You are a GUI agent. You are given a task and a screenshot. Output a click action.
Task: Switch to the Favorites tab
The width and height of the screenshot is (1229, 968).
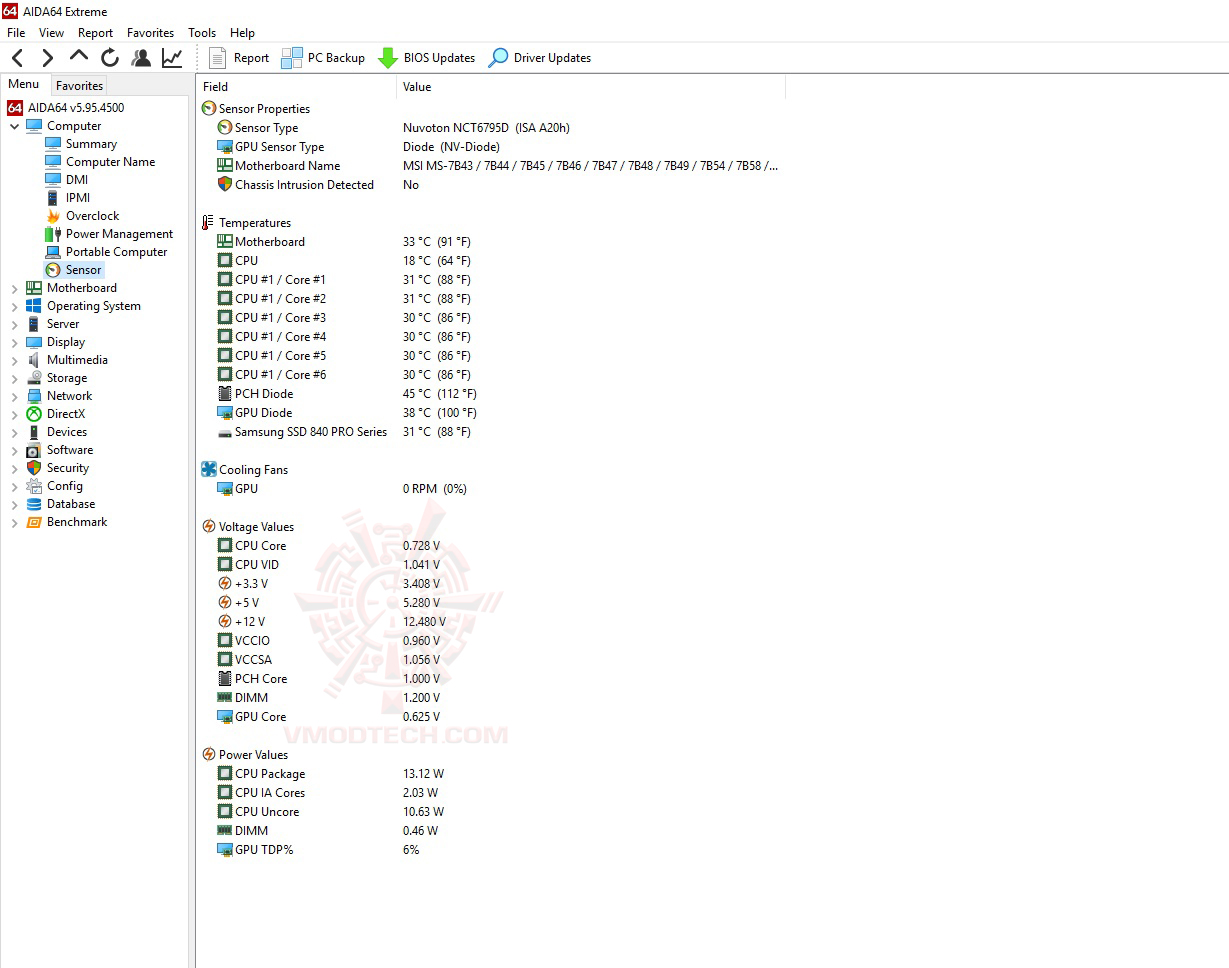[x=79, y=86]
